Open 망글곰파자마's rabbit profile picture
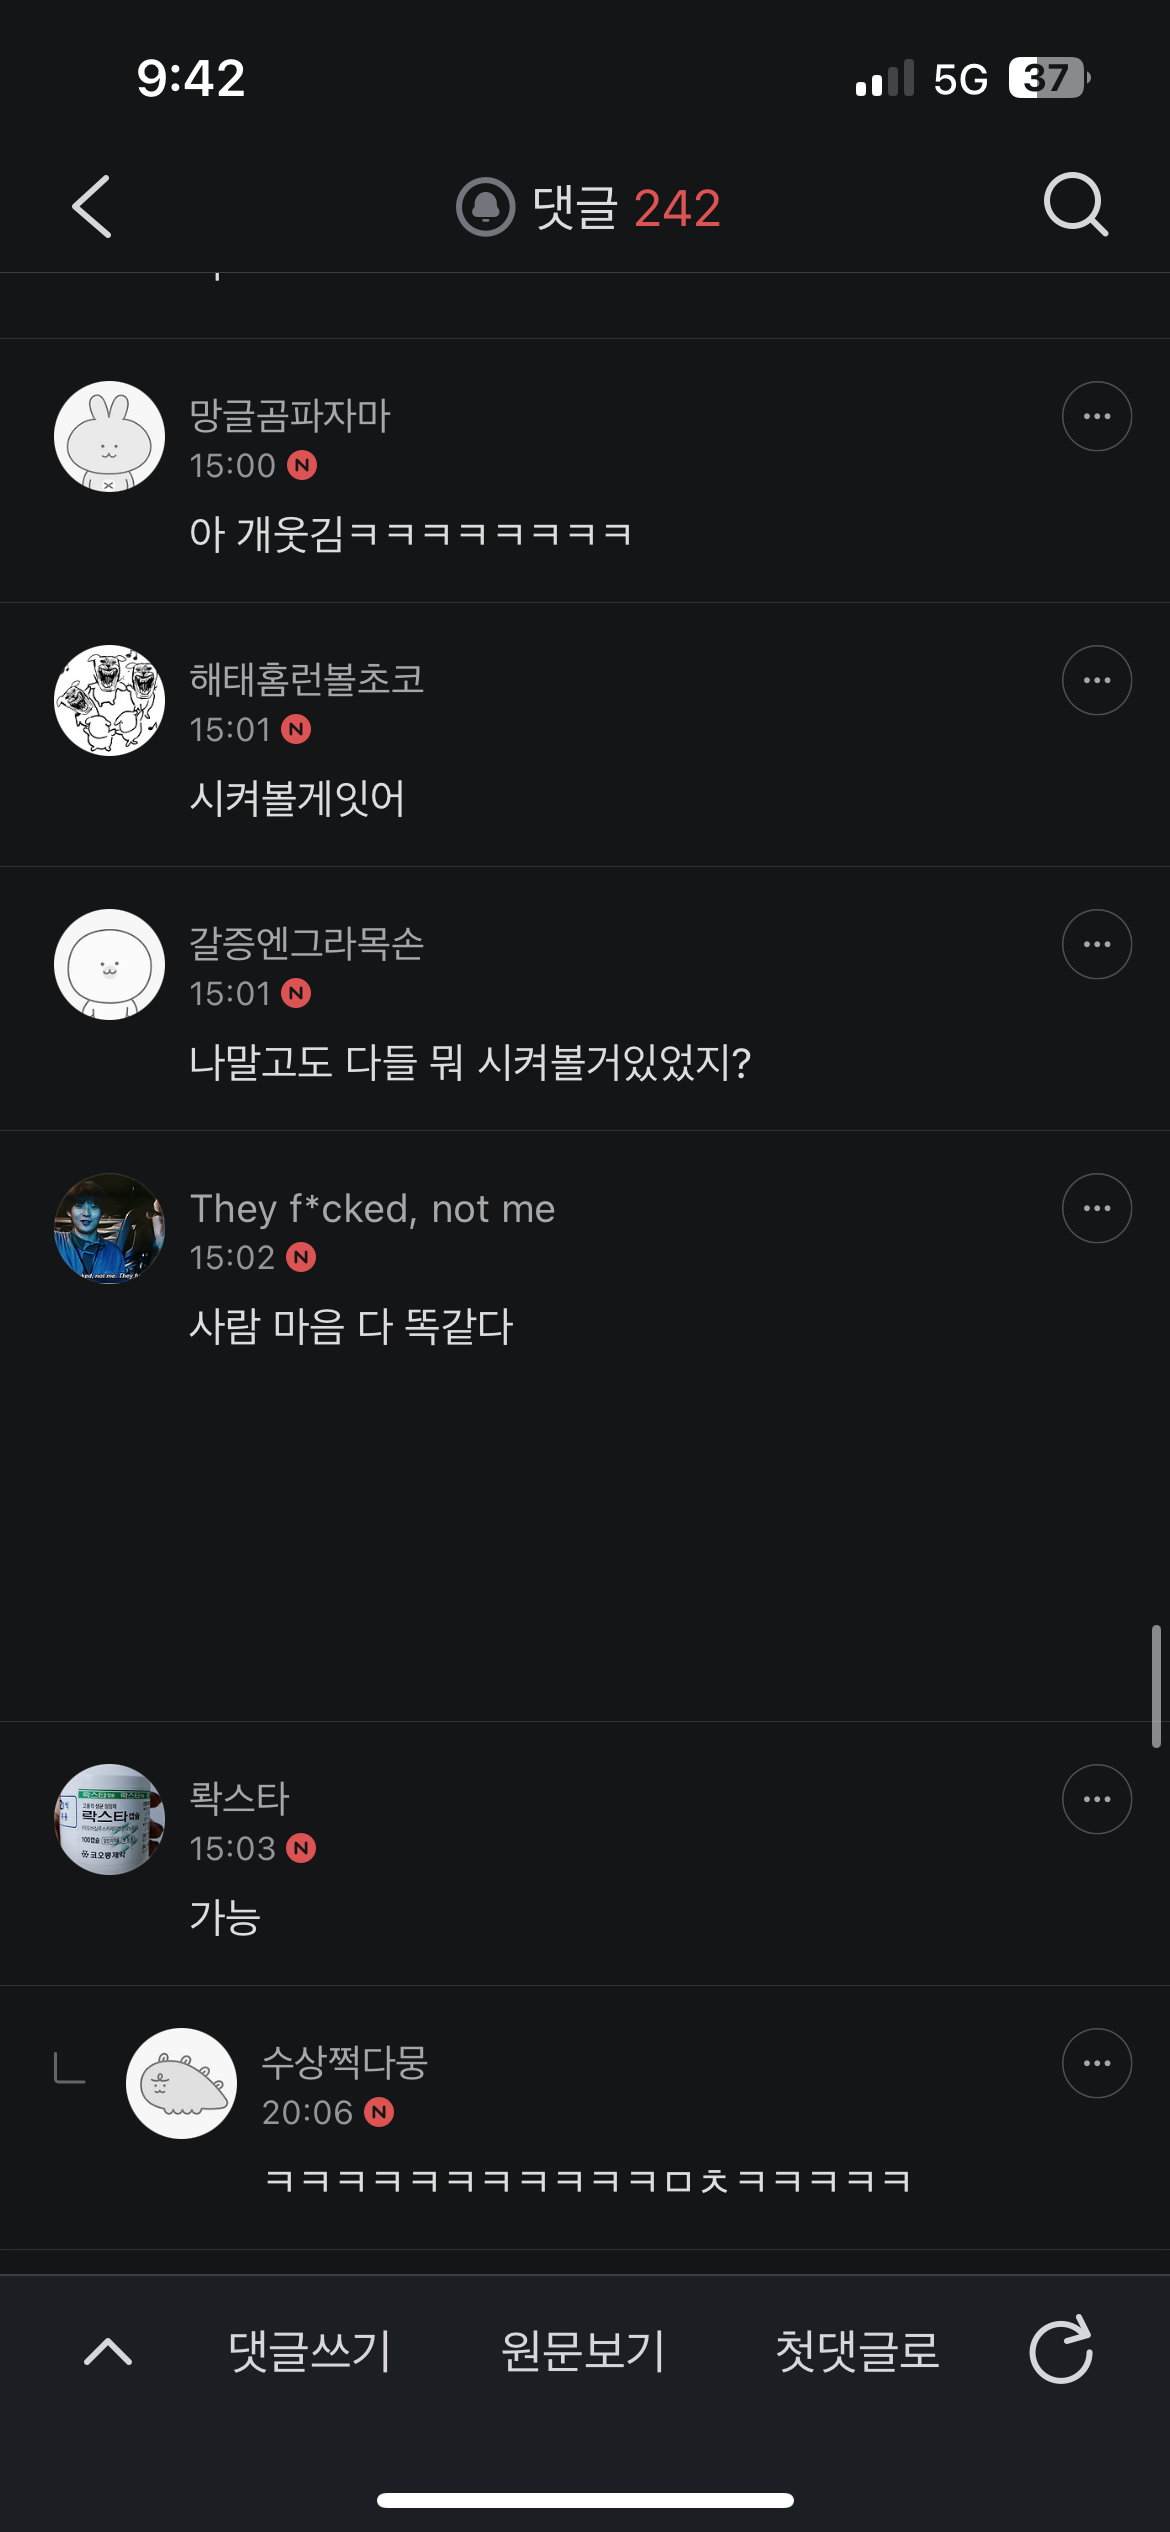 [109, 437]
